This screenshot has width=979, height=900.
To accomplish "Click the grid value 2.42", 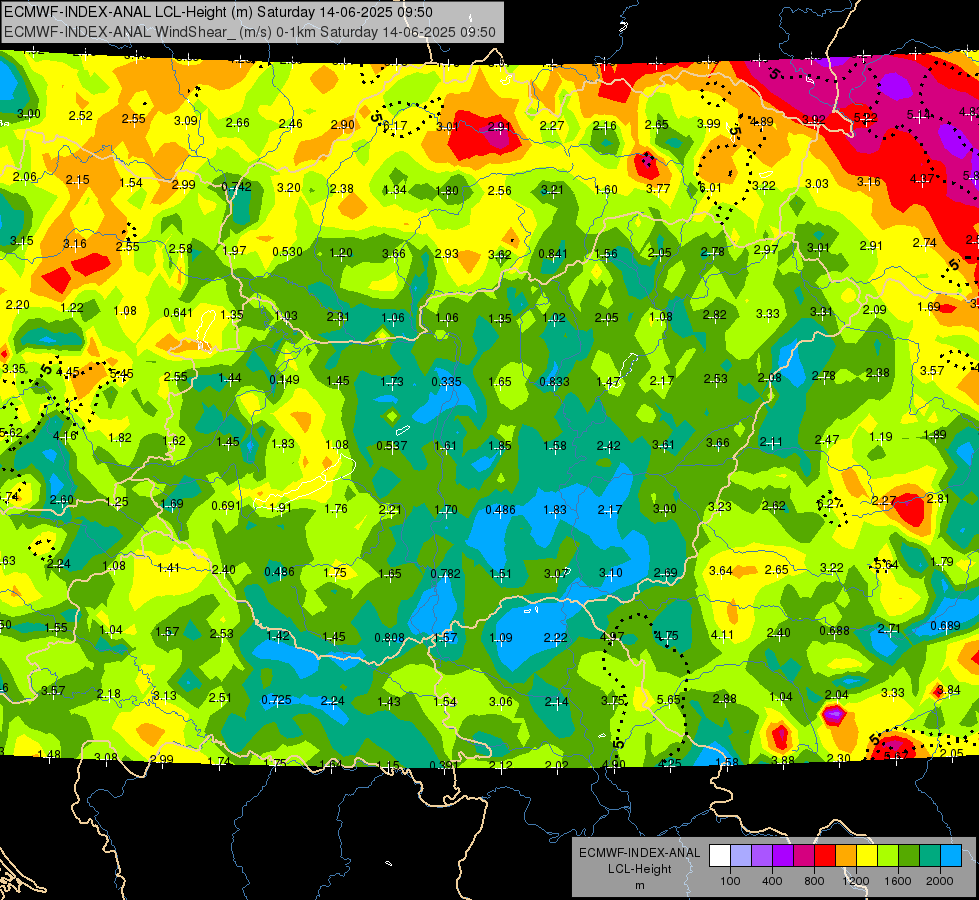I will click(x=609, y=445).
